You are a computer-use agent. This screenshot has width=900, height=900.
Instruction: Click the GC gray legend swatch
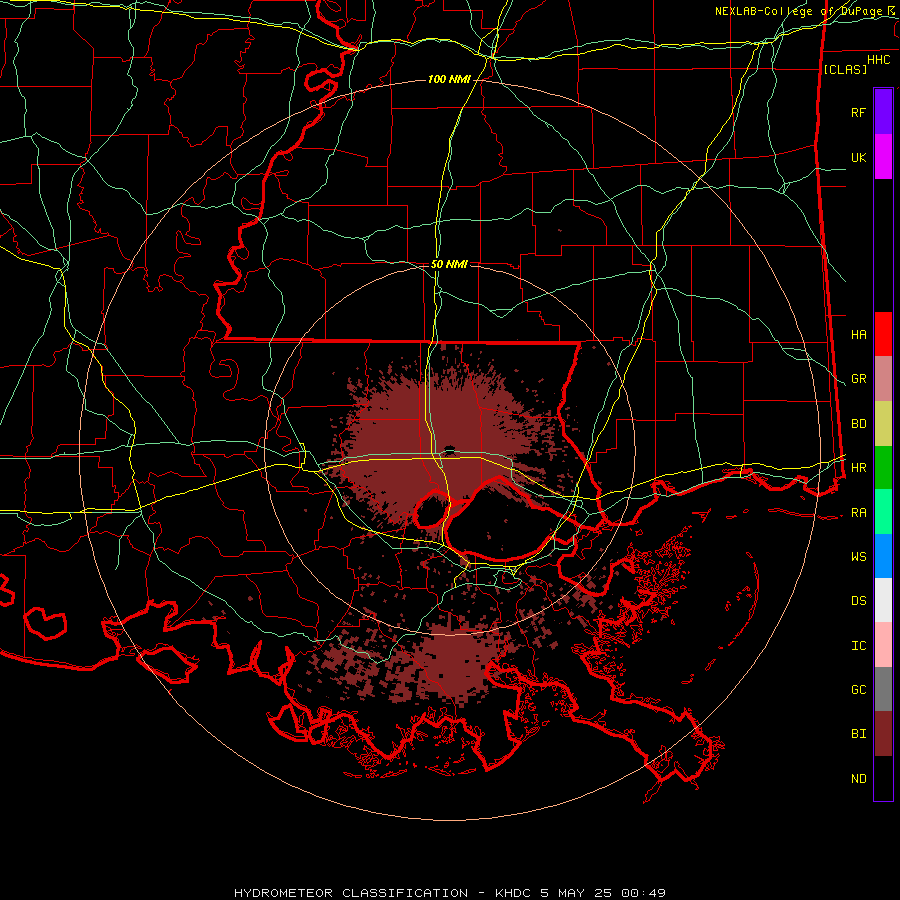click(883, 689)
